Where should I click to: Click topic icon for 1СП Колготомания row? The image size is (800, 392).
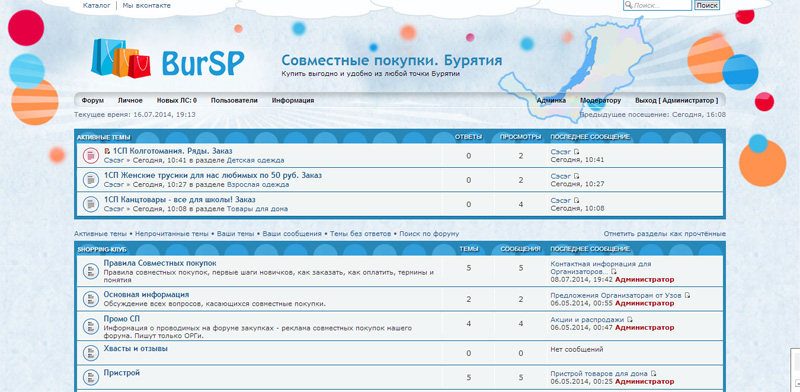pos(91,156)
